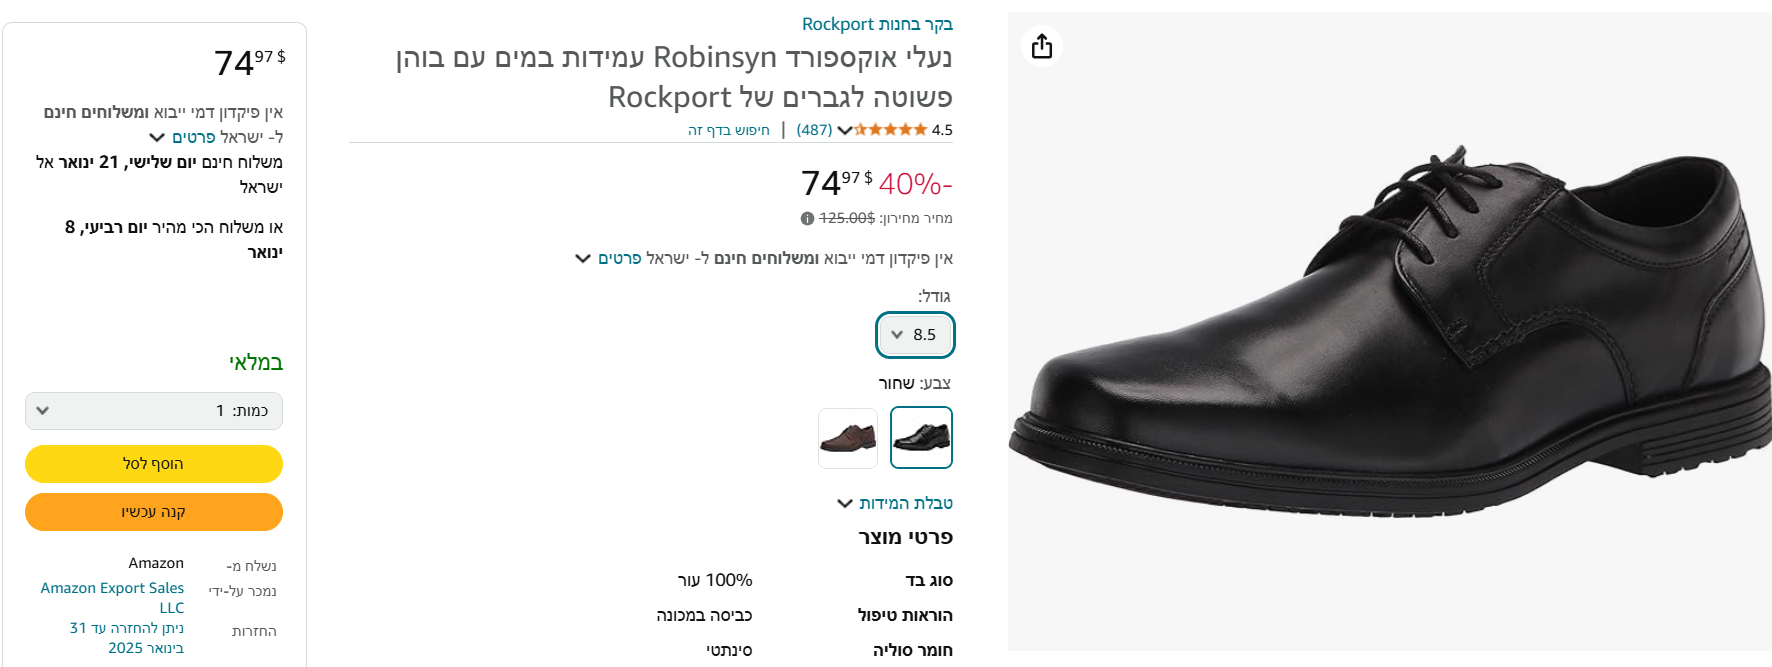Click details chevron under the main price

point(583,259)
